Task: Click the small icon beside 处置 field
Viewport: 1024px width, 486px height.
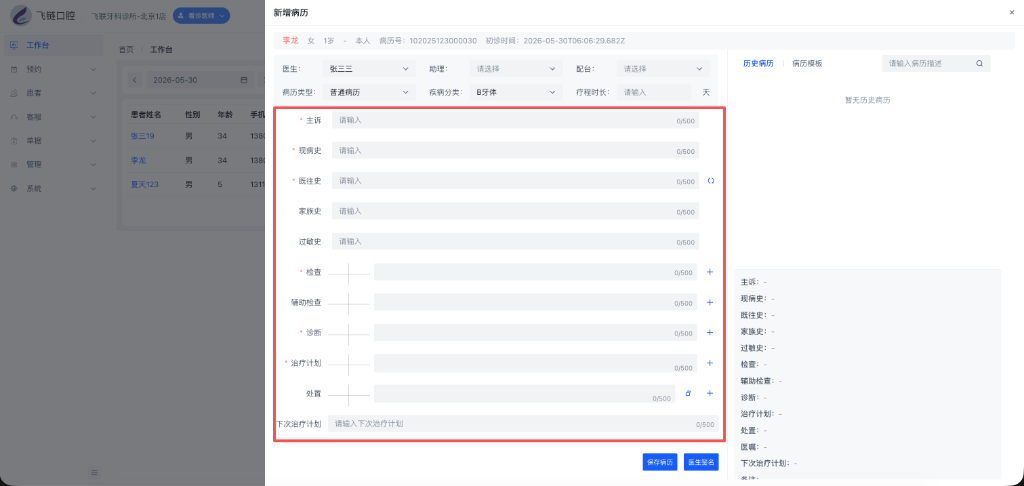Action: (x=688, y=393)
